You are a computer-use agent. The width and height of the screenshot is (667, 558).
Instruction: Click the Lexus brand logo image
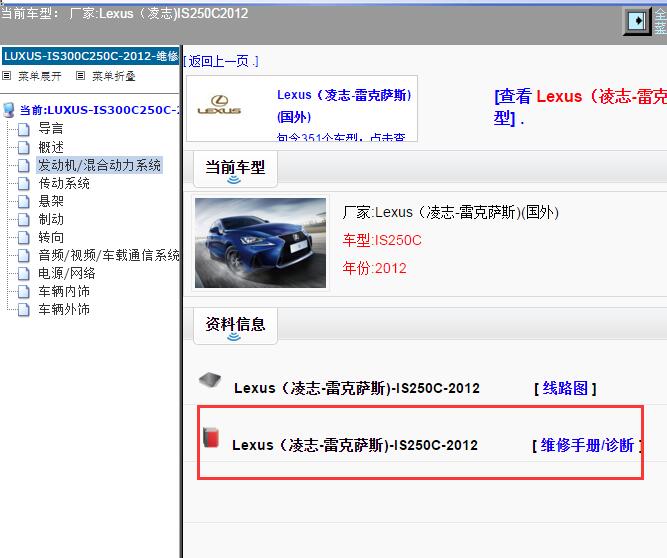click(219, 105)
